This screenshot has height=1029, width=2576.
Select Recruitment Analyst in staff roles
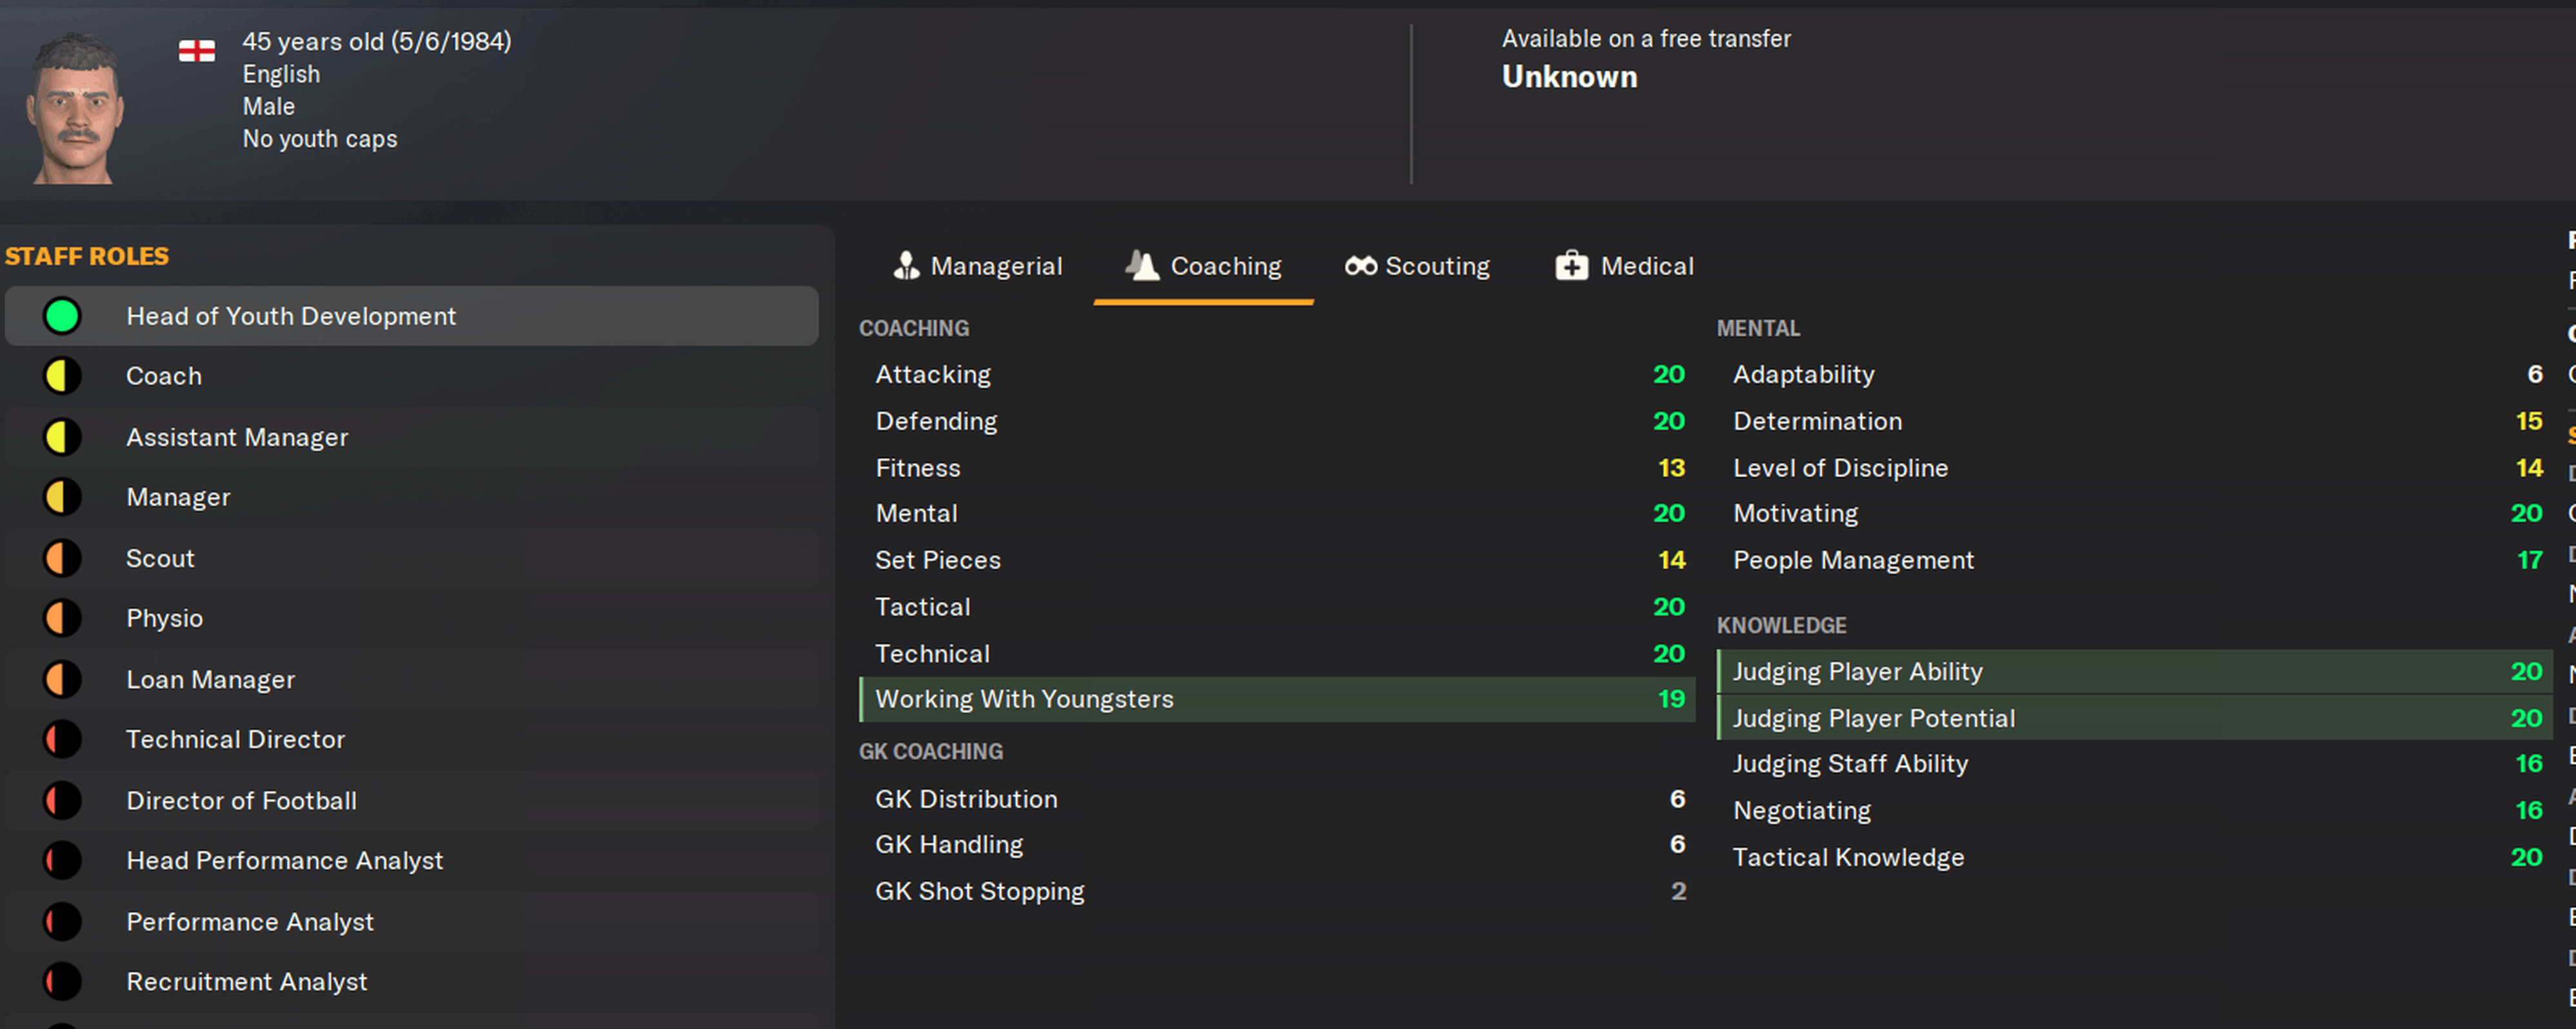pyautogui.click(x=246, y=982)
